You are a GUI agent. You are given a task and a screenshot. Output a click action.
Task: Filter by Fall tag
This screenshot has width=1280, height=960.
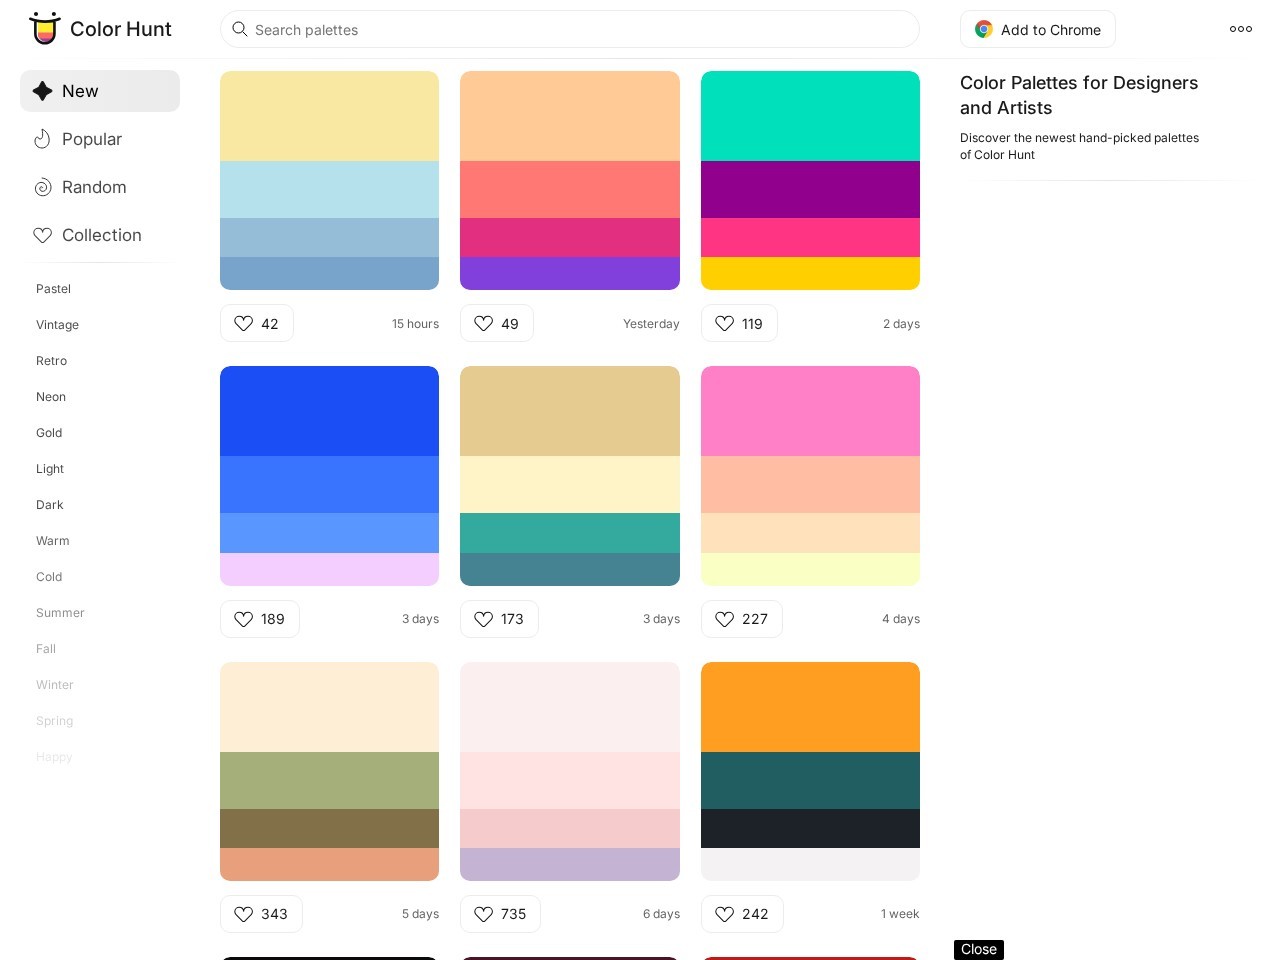pos(46,649)
